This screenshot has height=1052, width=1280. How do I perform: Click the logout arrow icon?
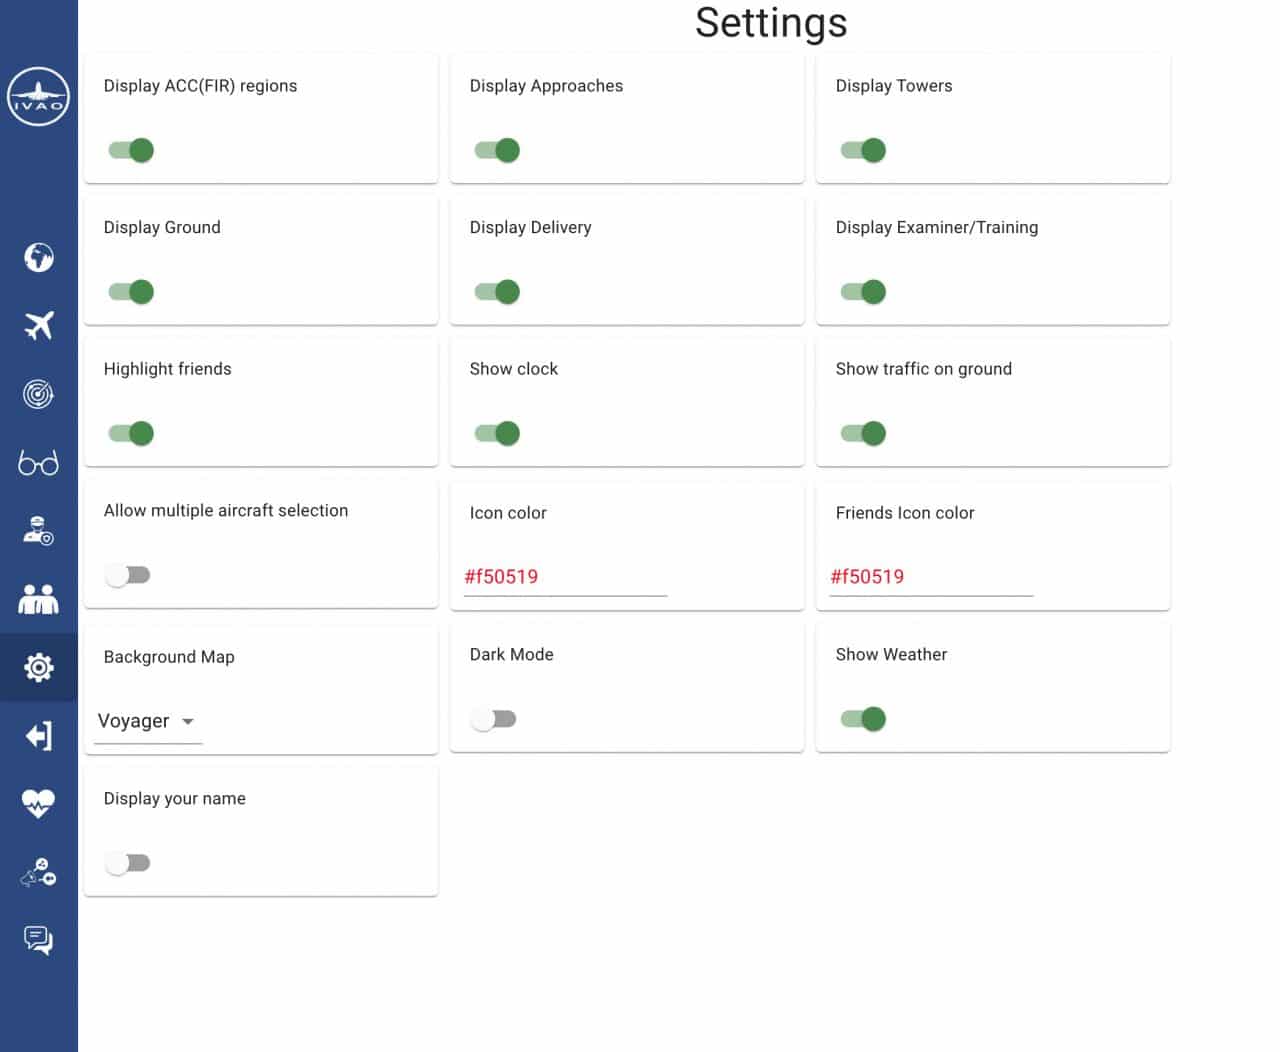coord(38,736)
